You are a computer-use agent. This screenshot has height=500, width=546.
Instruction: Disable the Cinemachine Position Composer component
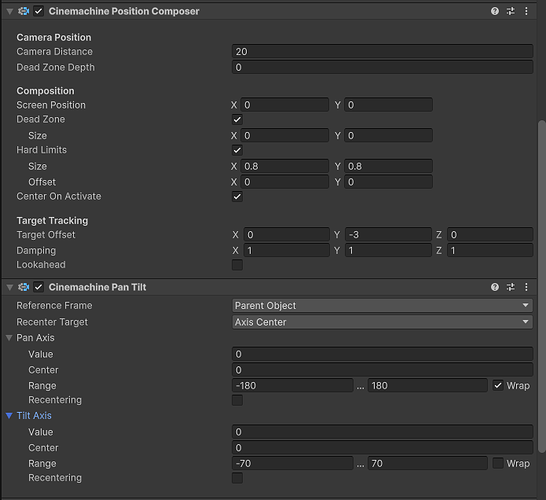(38, 11)
